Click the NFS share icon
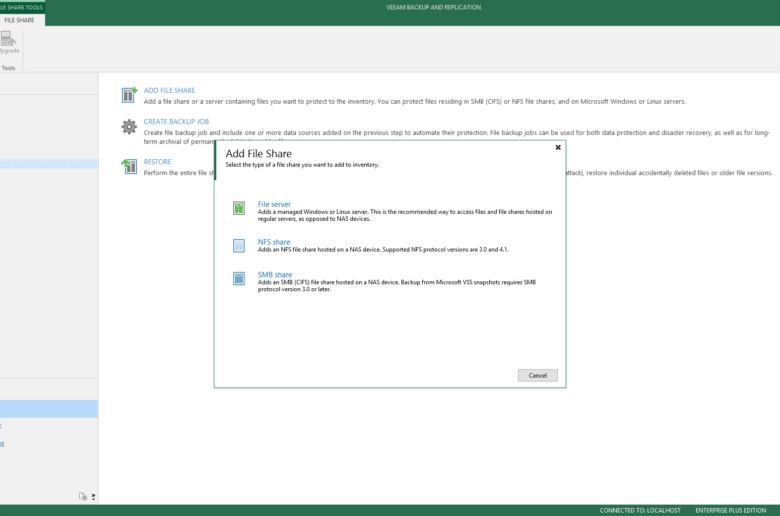The width and height of the screenshot is (780, 516). [x=239, y=246]
